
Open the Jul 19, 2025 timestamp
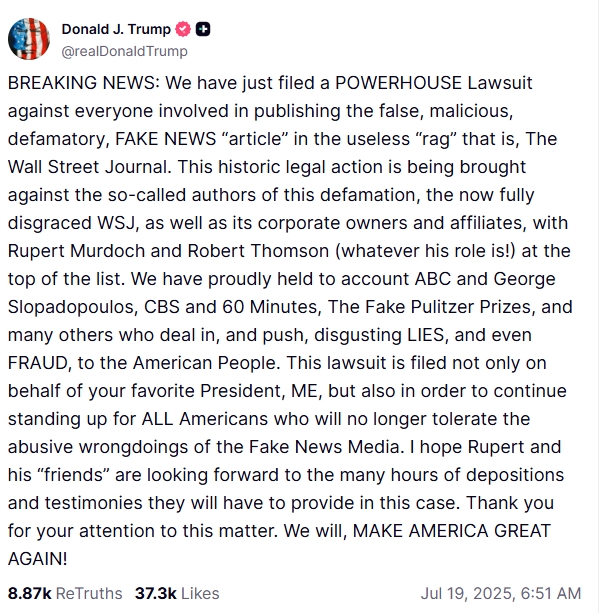(x=501, y=593)
